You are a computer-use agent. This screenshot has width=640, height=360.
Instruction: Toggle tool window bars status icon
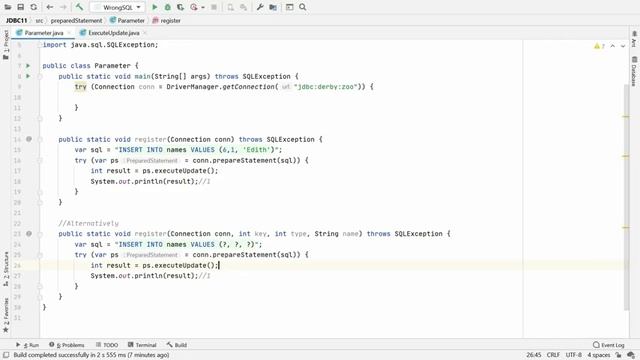6,355
